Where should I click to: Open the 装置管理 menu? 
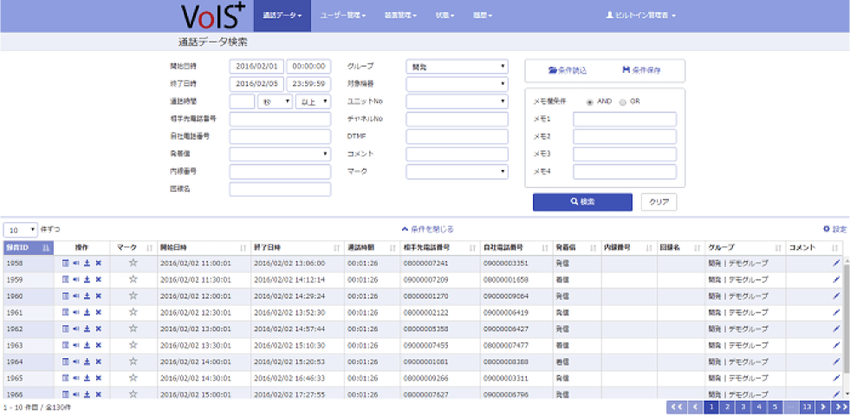[x=400, y=16]
